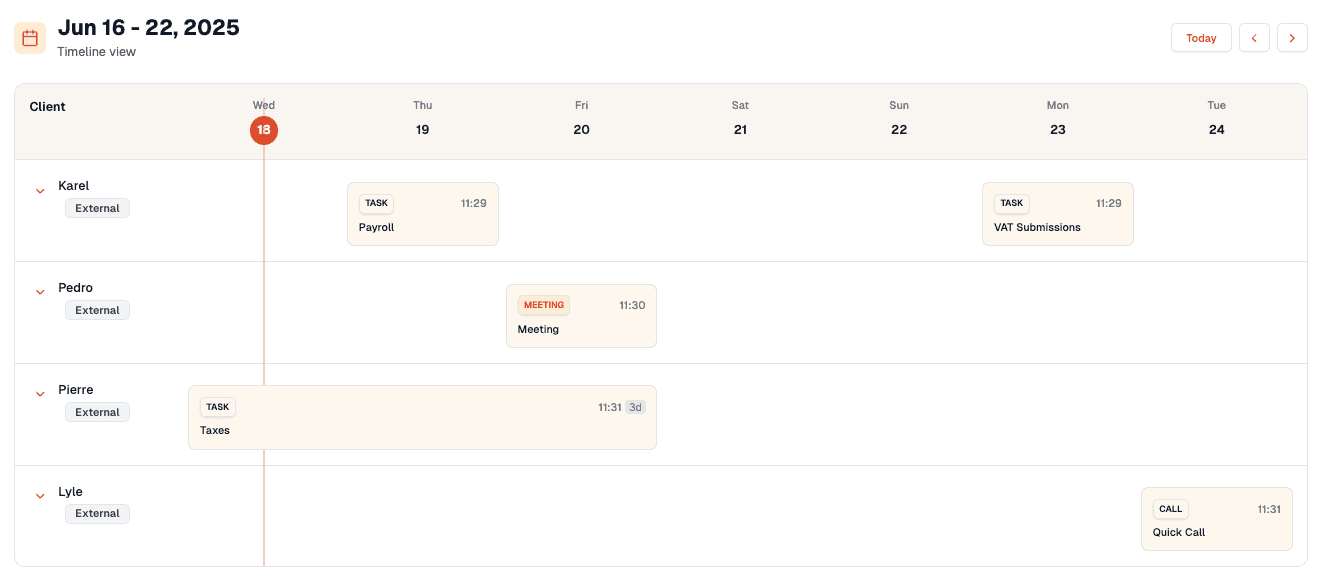Open the VAT Submissions task card
Screen dimensions: 1318x576
[1058, 214]
